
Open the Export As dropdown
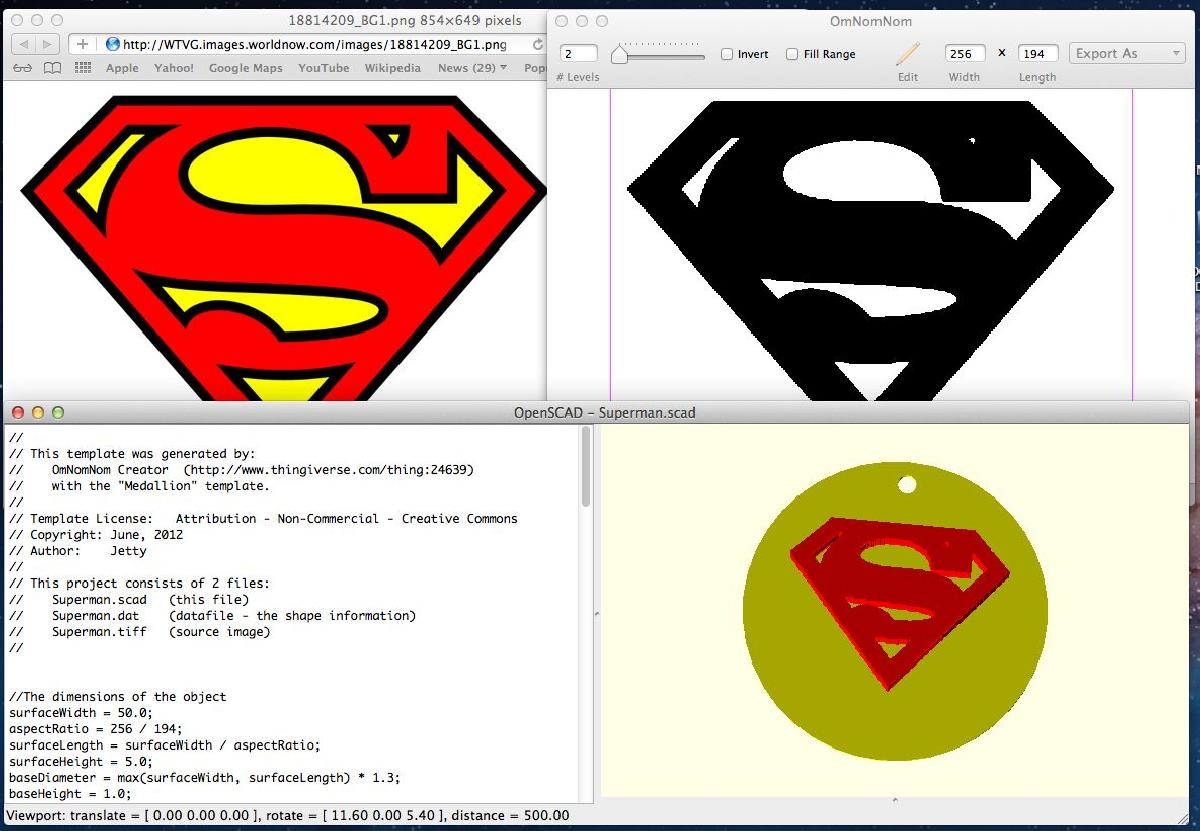tap(1127, 54)
